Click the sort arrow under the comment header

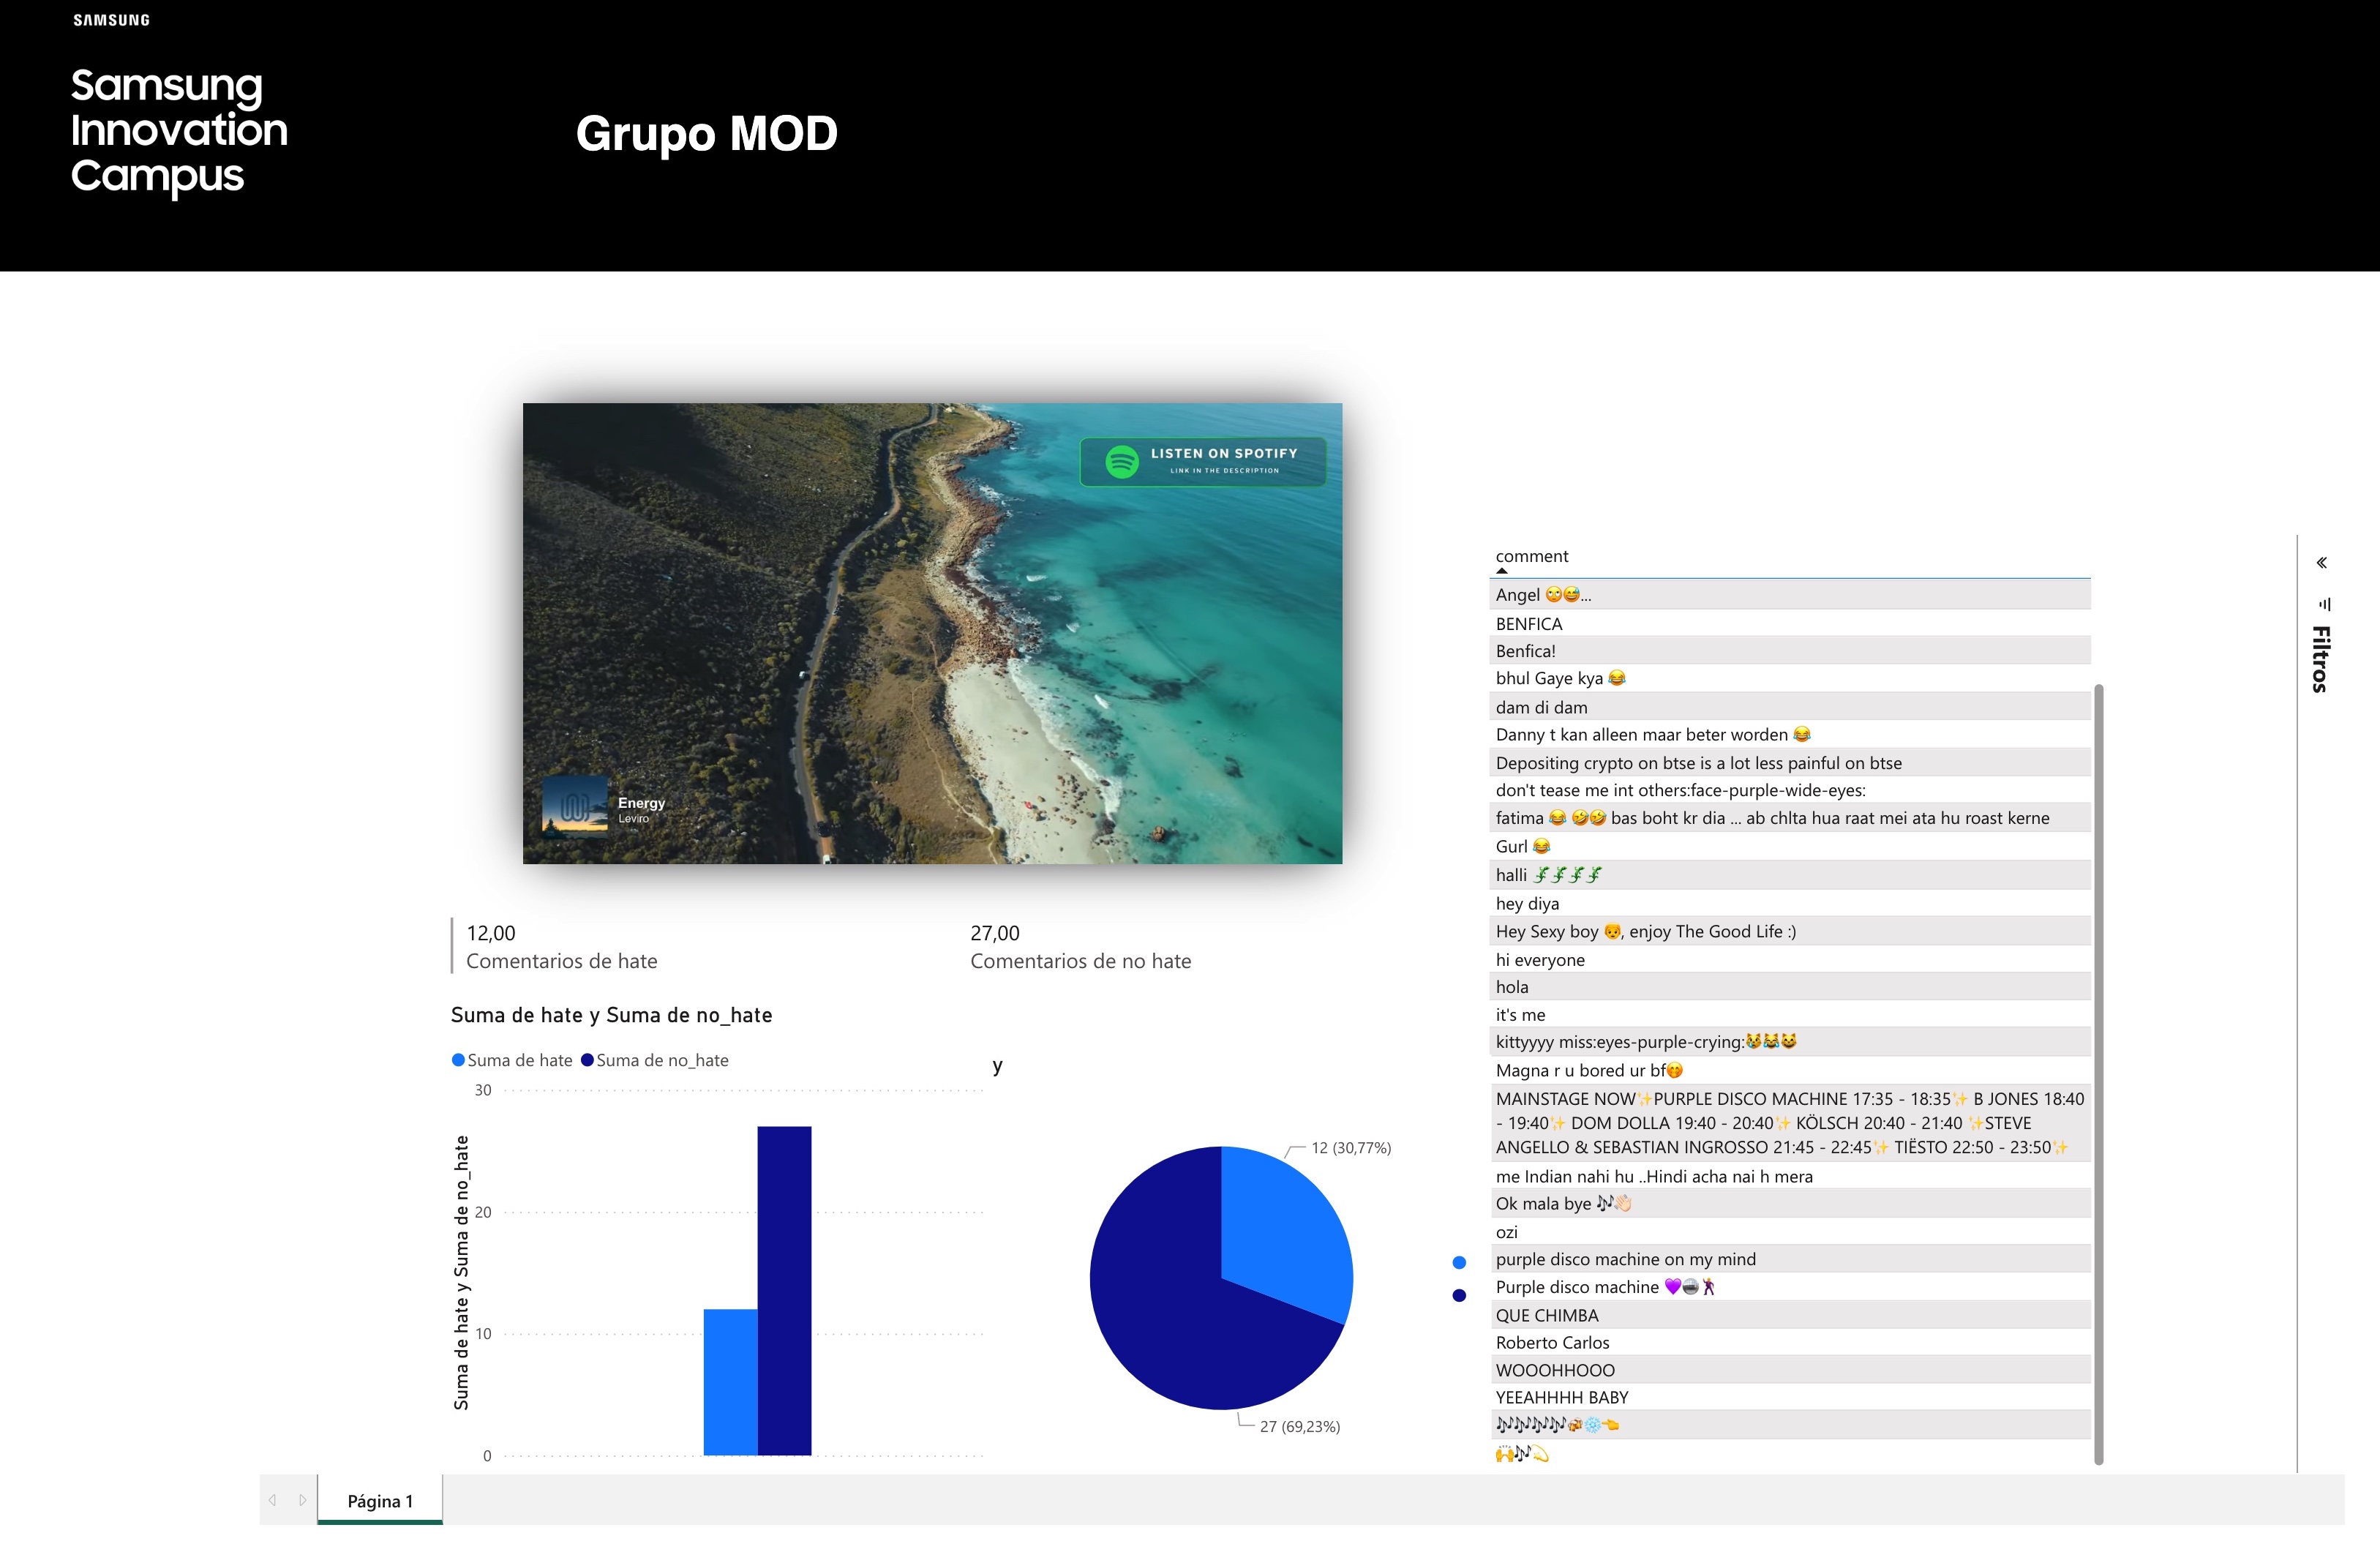click(1502, 572)
